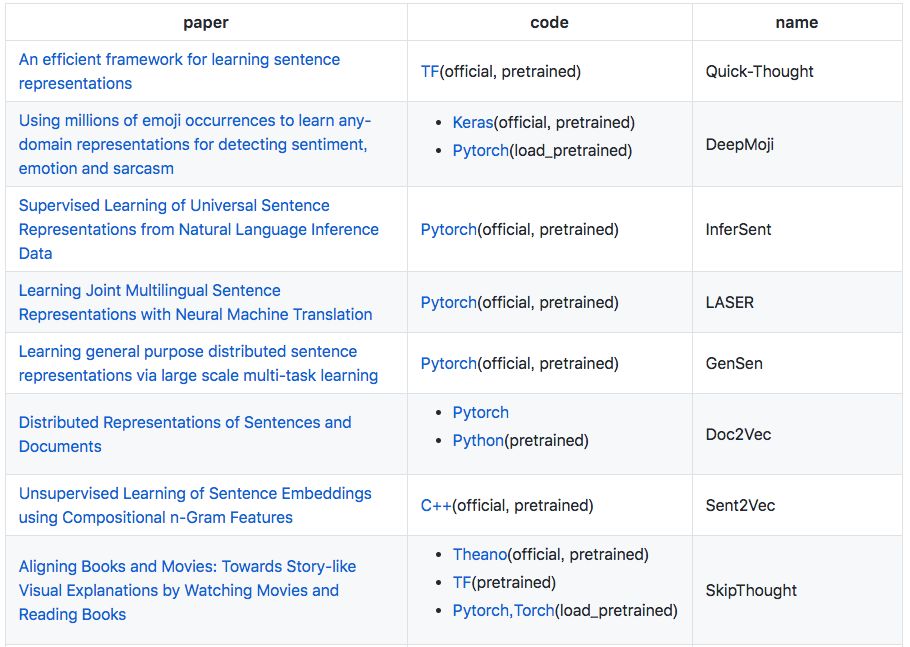Open the InferSent supervised learning paper
Image resolution: width=910 pixels, height=647 pixels.
(x=198, y=230)
